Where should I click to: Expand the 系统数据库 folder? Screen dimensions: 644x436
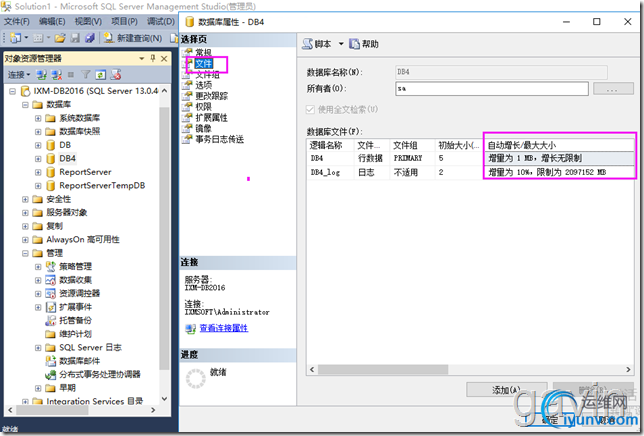pos(38,118)
